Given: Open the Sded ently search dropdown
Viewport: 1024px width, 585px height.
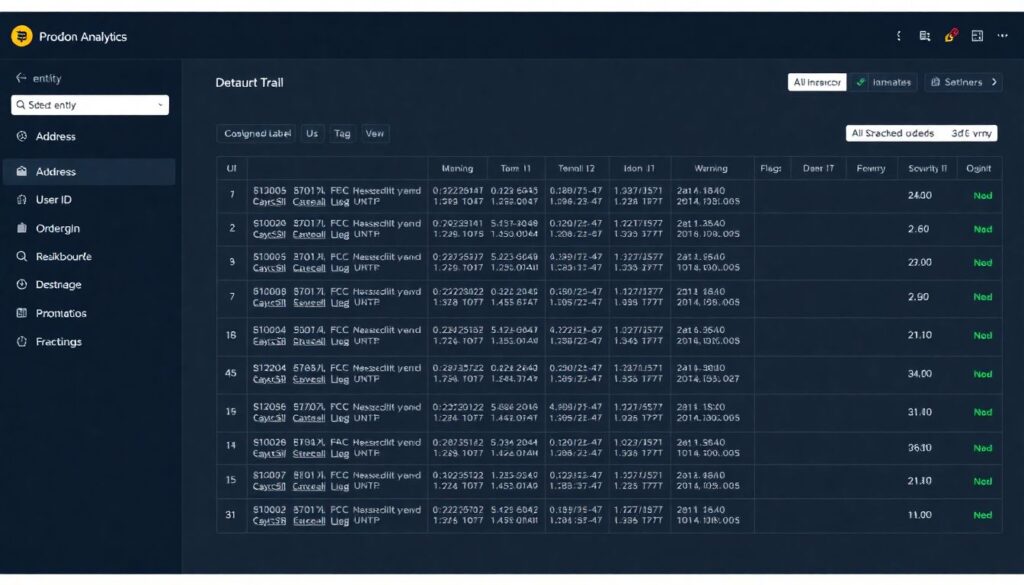Looking at the screenshot, I should click(90, 104).
